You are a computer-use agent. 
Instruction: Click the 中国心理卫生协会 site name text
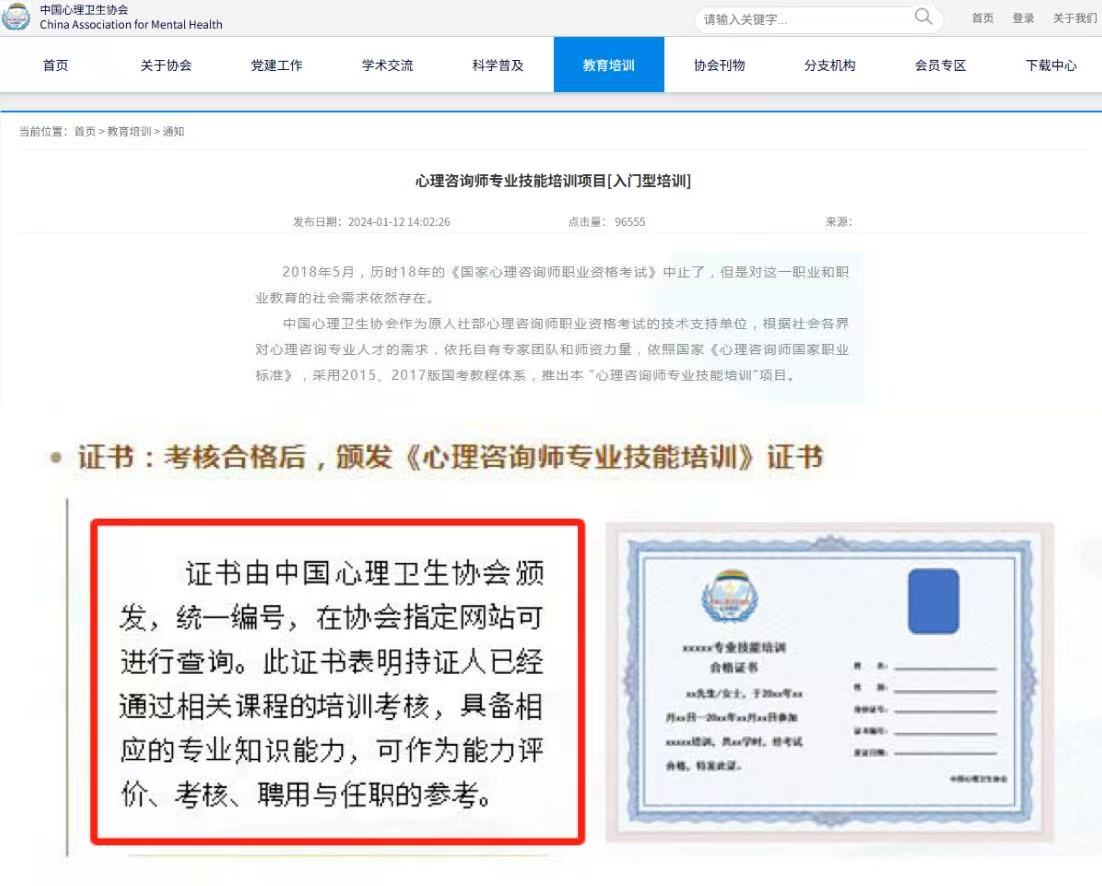[x=84, y=10]
